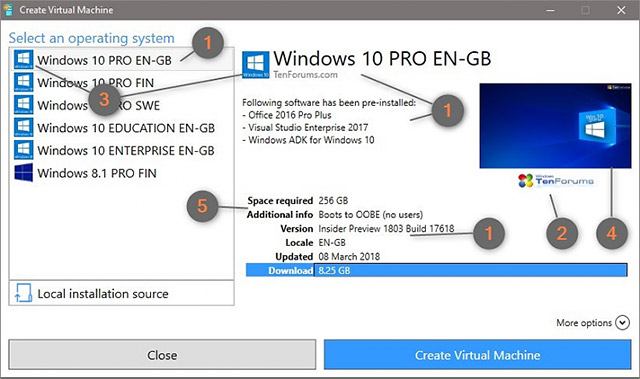640x379 pixels.
Task: Click the Windows 10 PRO SWE list icon
Action: coord(23,105)
